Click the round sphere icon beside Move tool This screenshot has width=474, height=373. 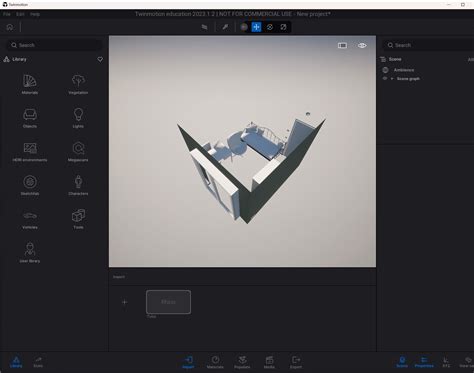pyautogui.click(x=244, y=27)
